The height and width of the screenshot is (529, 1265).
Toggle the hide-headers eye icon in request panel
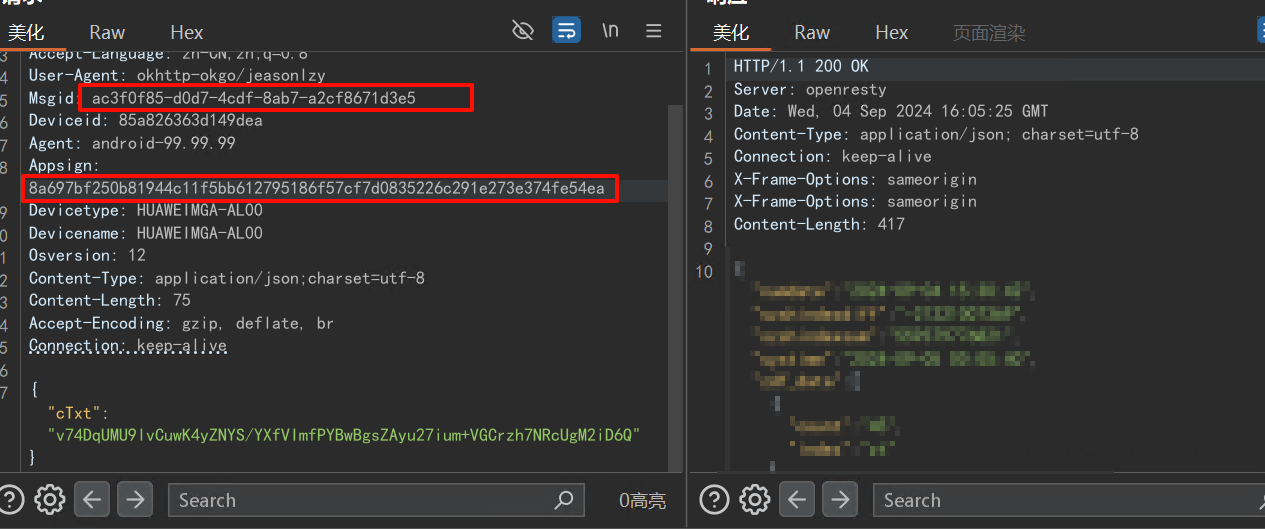[x=522, y=31]
